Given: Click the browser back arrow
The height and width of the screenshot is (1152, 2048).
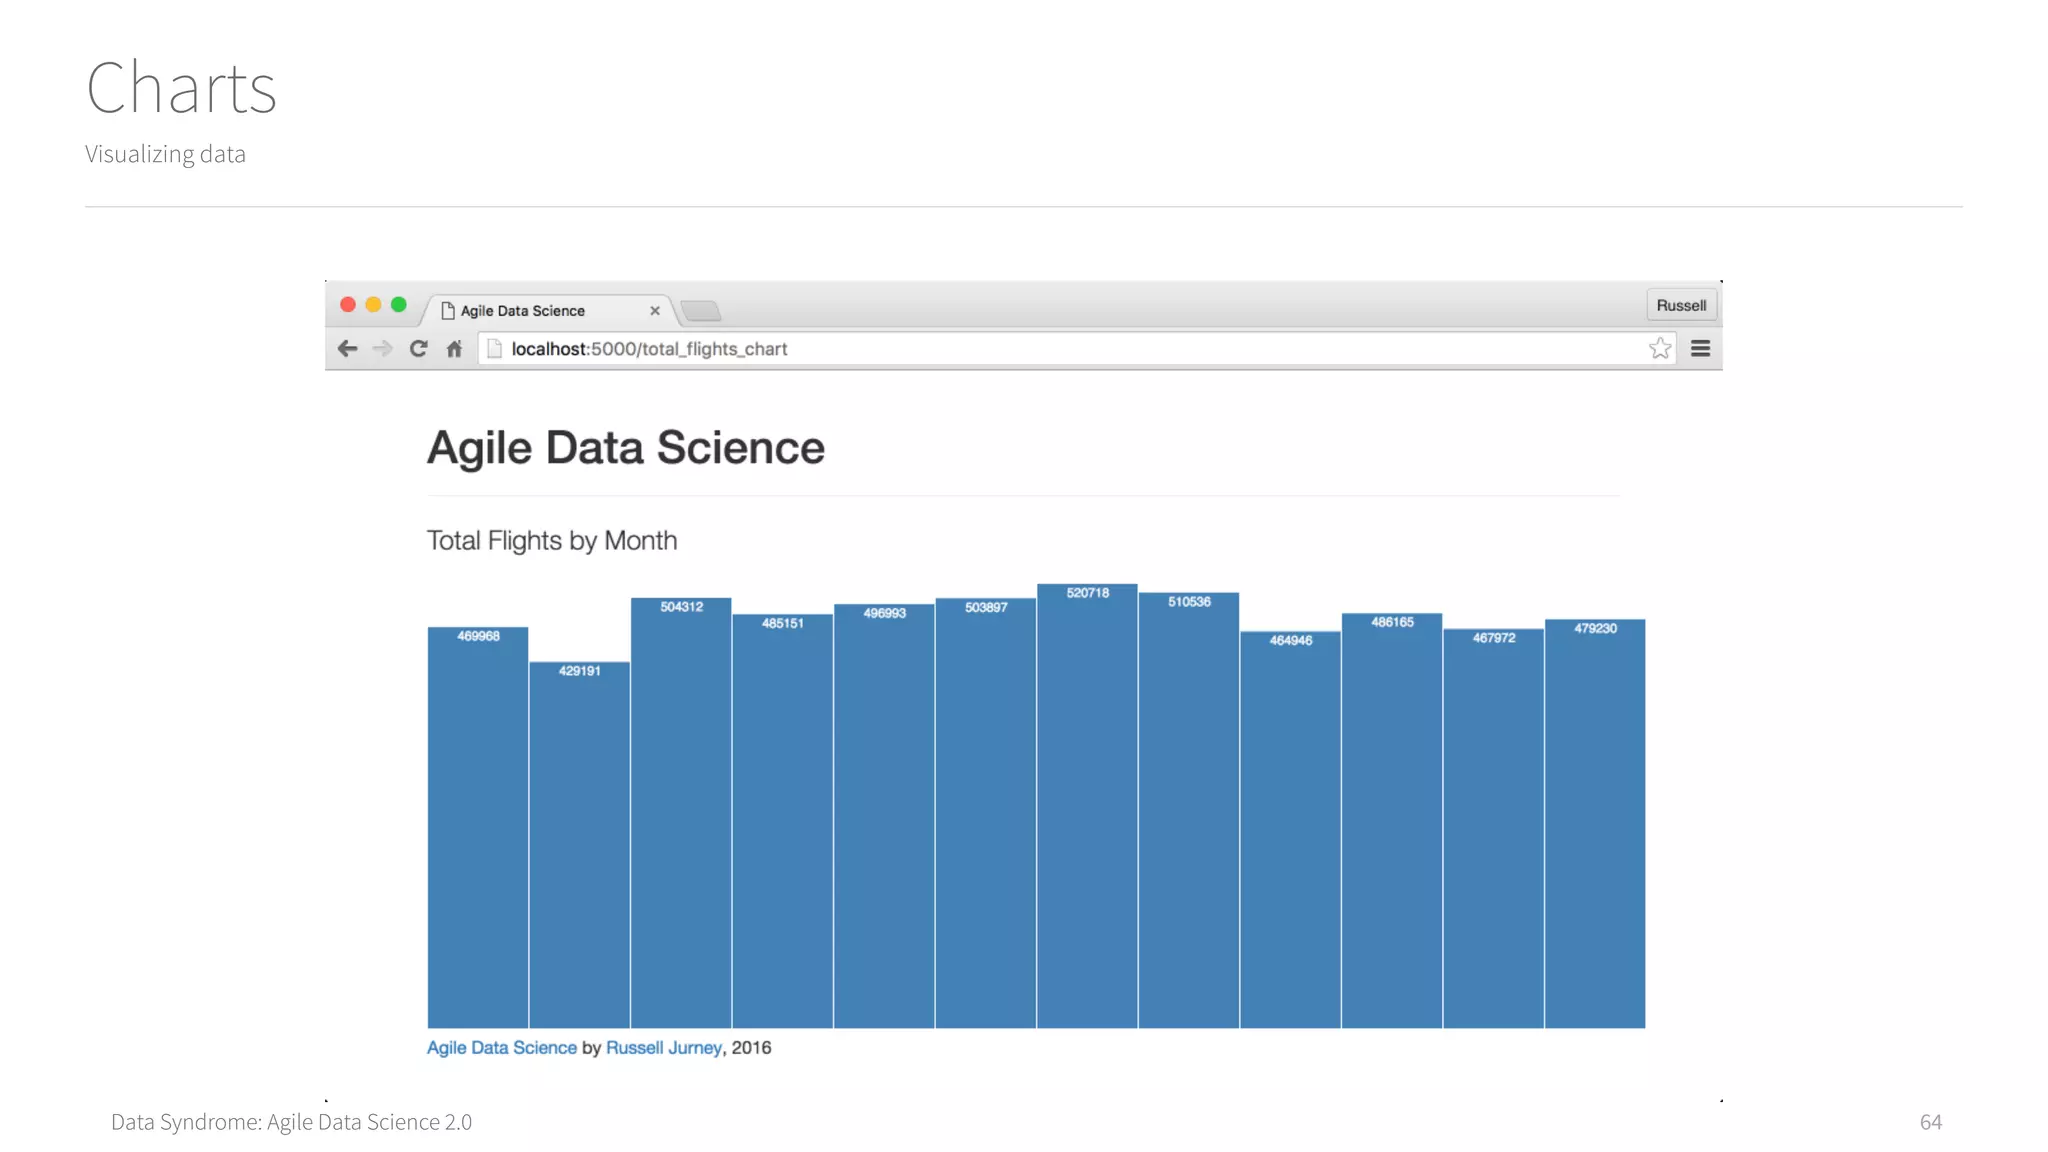Looking at the screenshot, I should 347,349.
